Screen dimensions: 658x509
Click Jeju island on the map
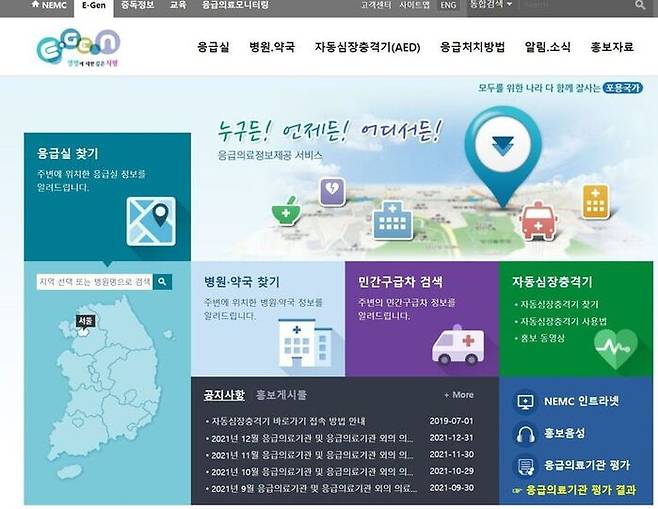(68, 472)
